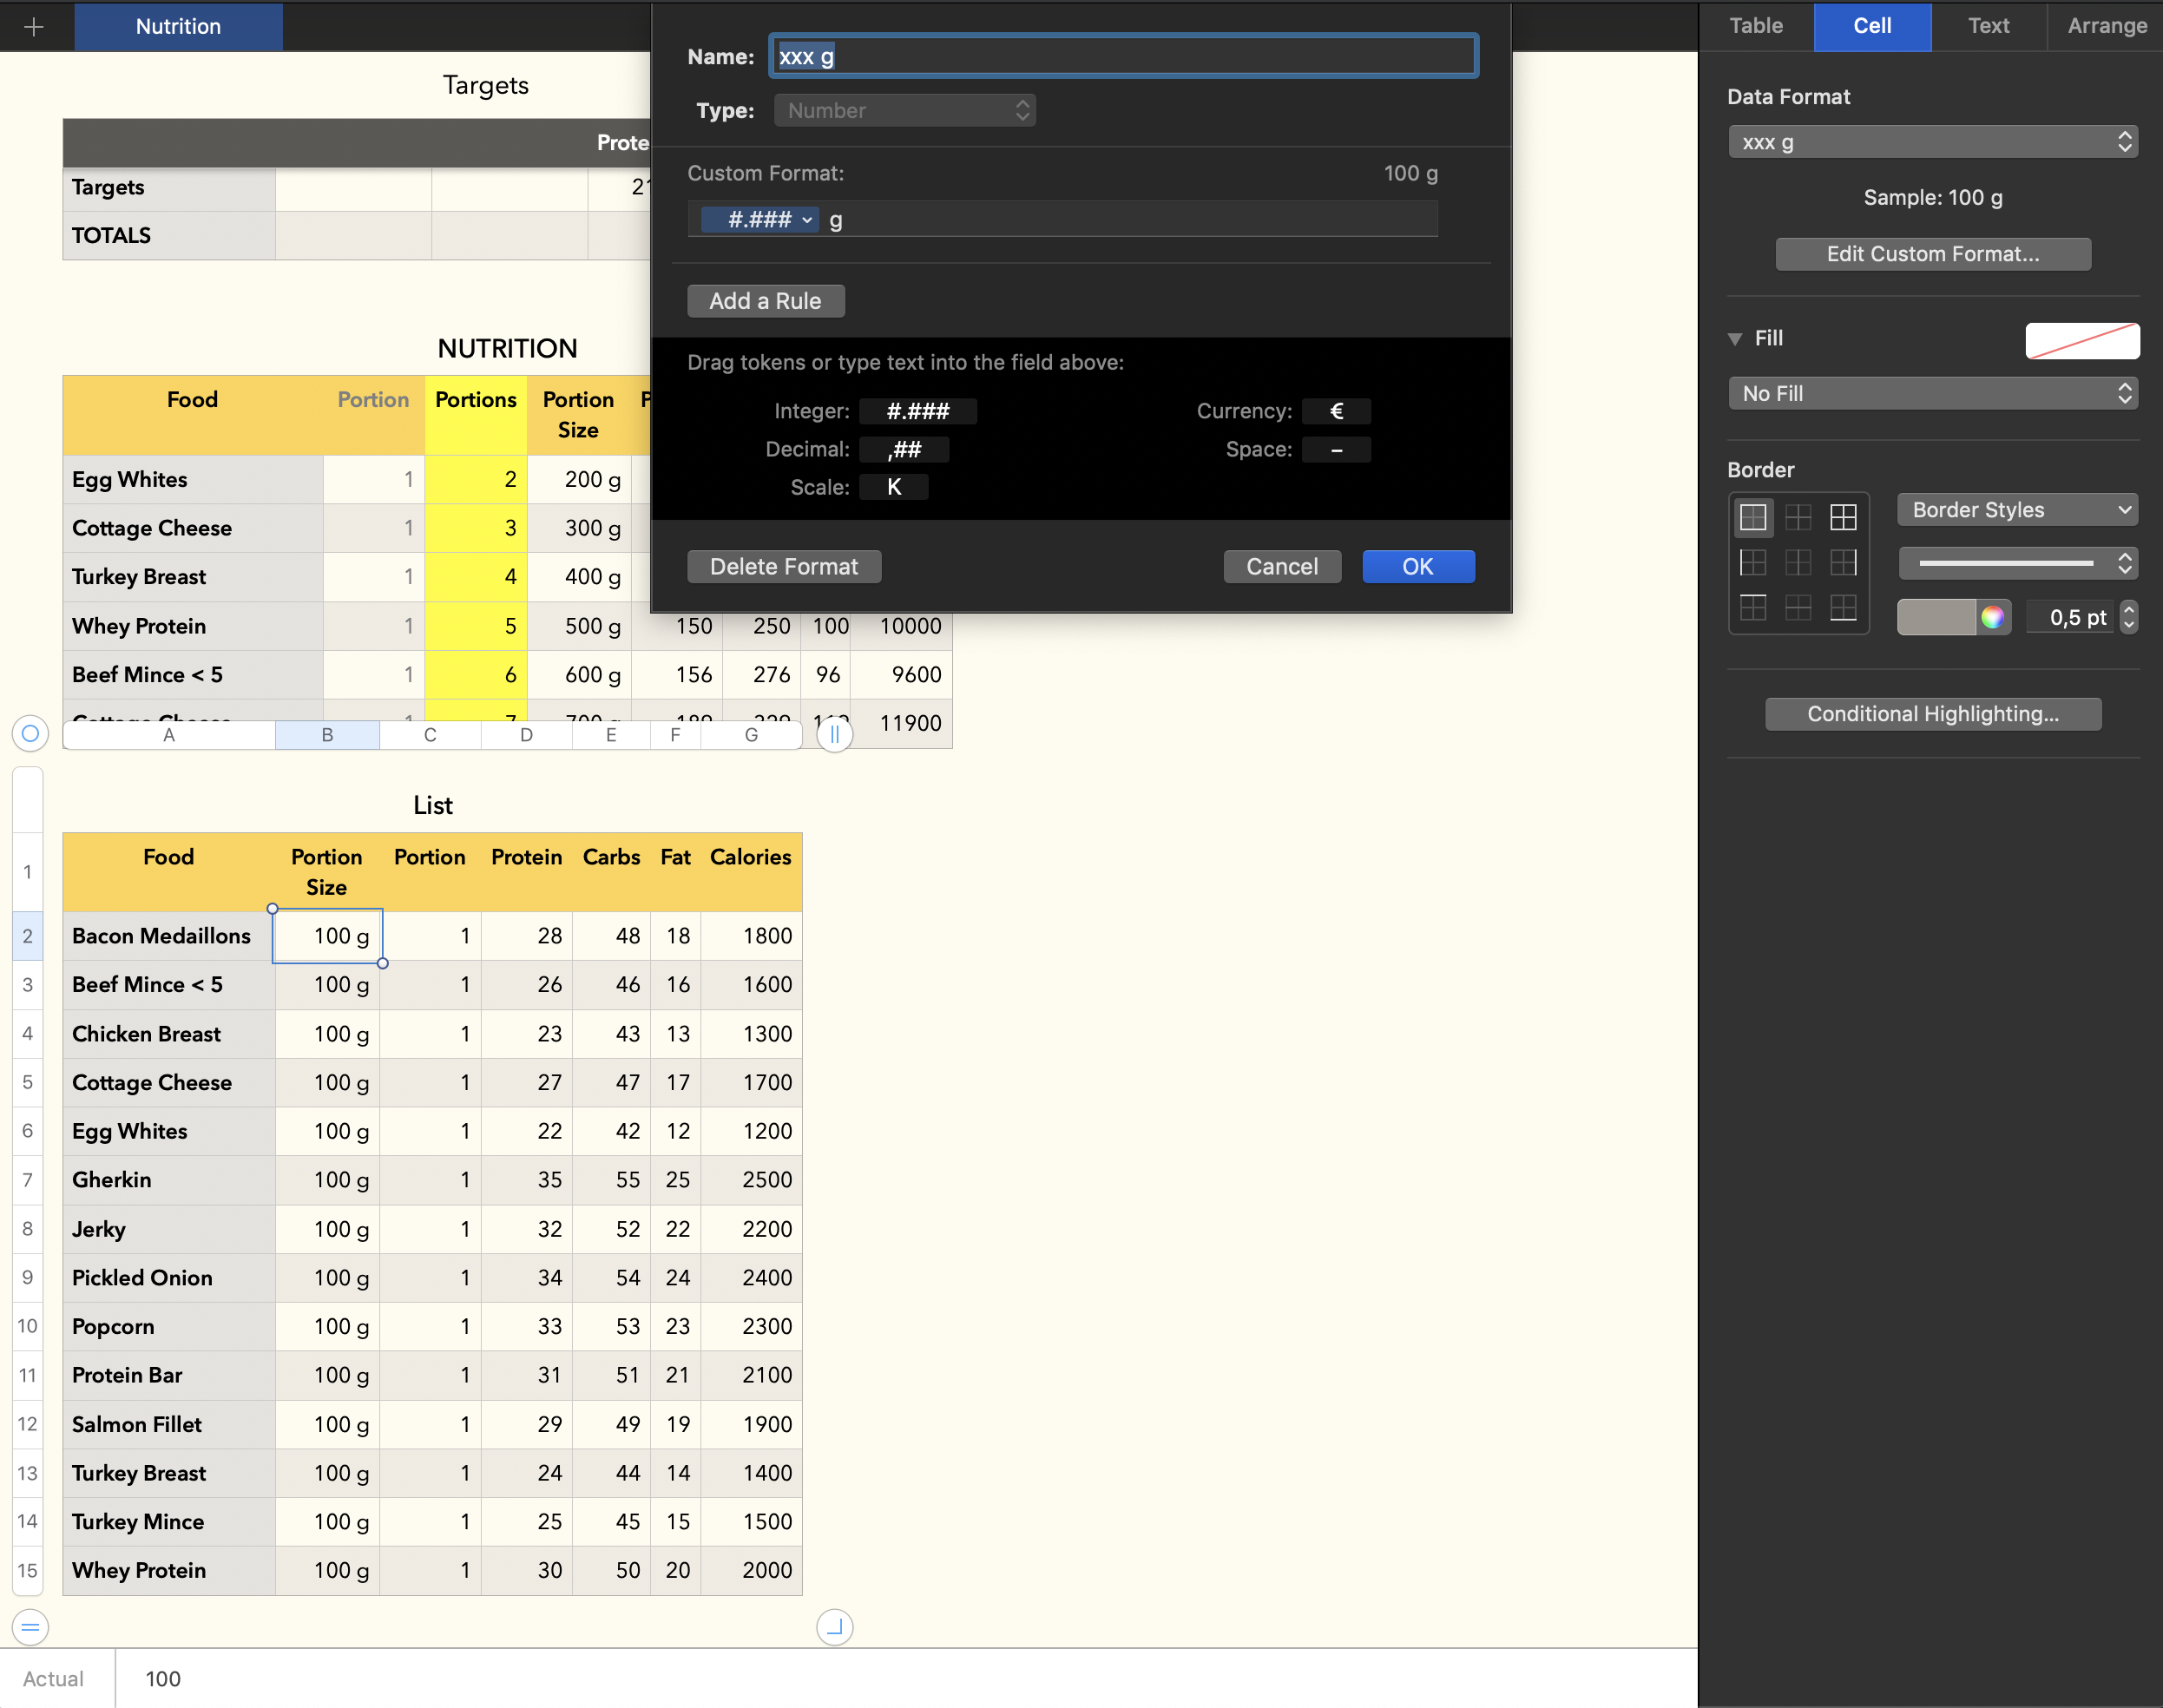Screen dimensions: 2163x1708
Task: Collapse the Fill section disclosure triangle
Action: coord(1735,339)
